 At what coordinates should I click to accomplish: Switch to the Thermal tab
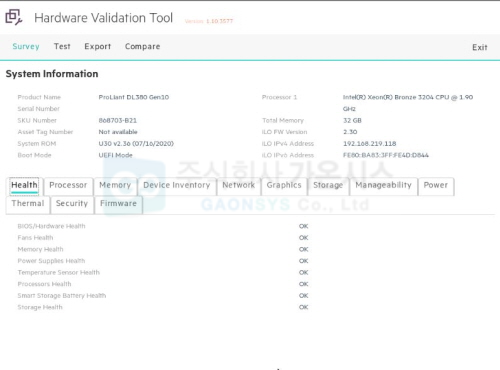(28, 204)
